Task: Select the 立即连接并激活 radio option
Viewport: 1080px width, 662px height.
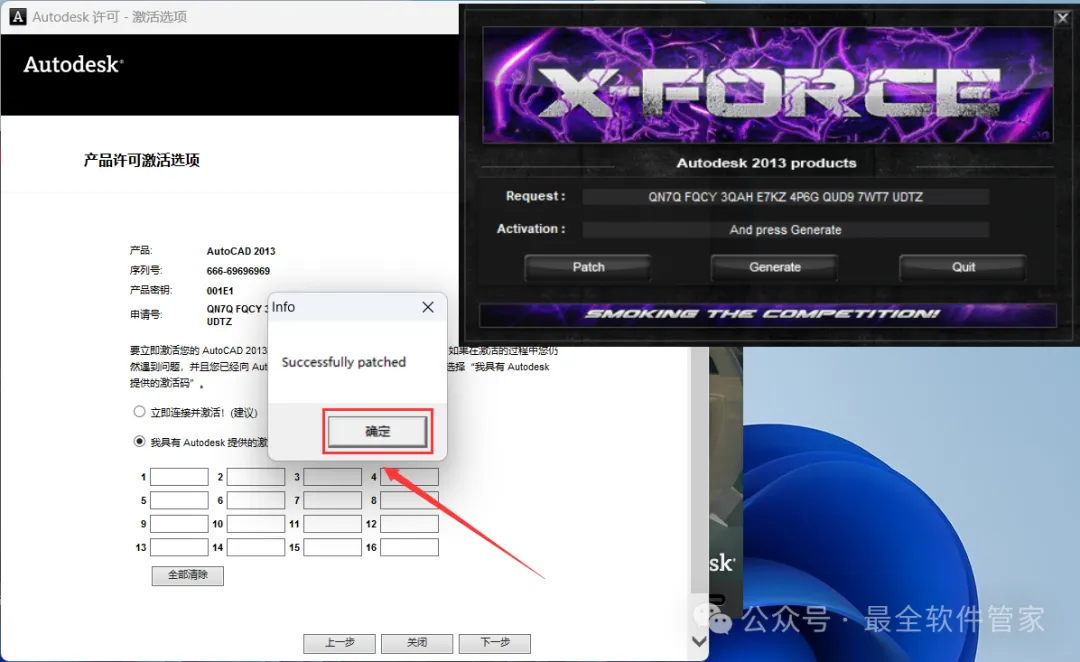Action: click(139, 412)
